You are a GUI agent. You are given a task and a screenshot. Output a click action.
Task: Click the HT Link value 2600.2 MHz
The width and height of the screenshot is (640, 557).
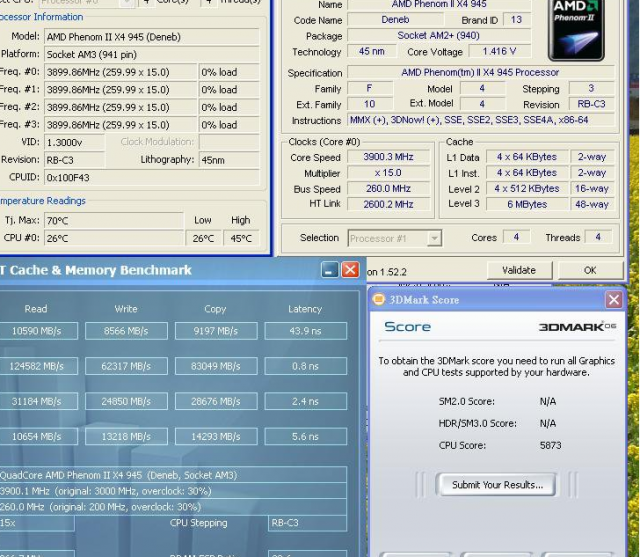click(x=388, y=204)
